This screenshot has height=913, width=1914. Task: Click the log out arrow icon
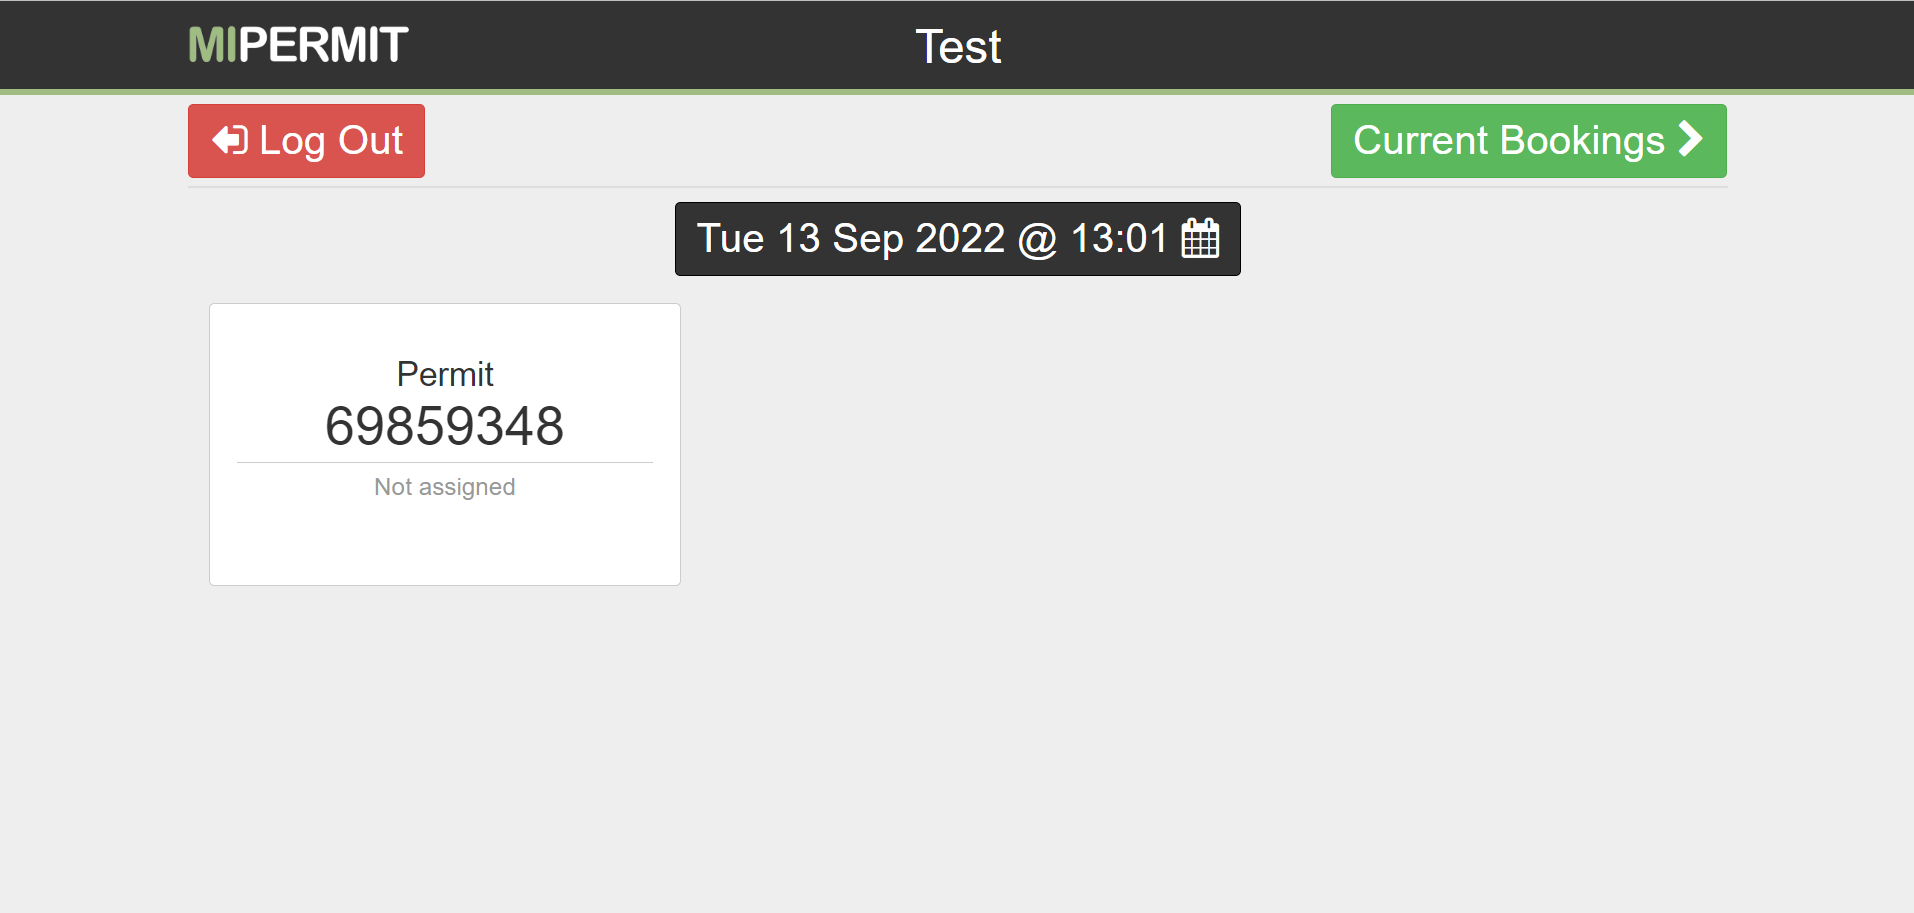pyautogui.click(x=229, y=140)
